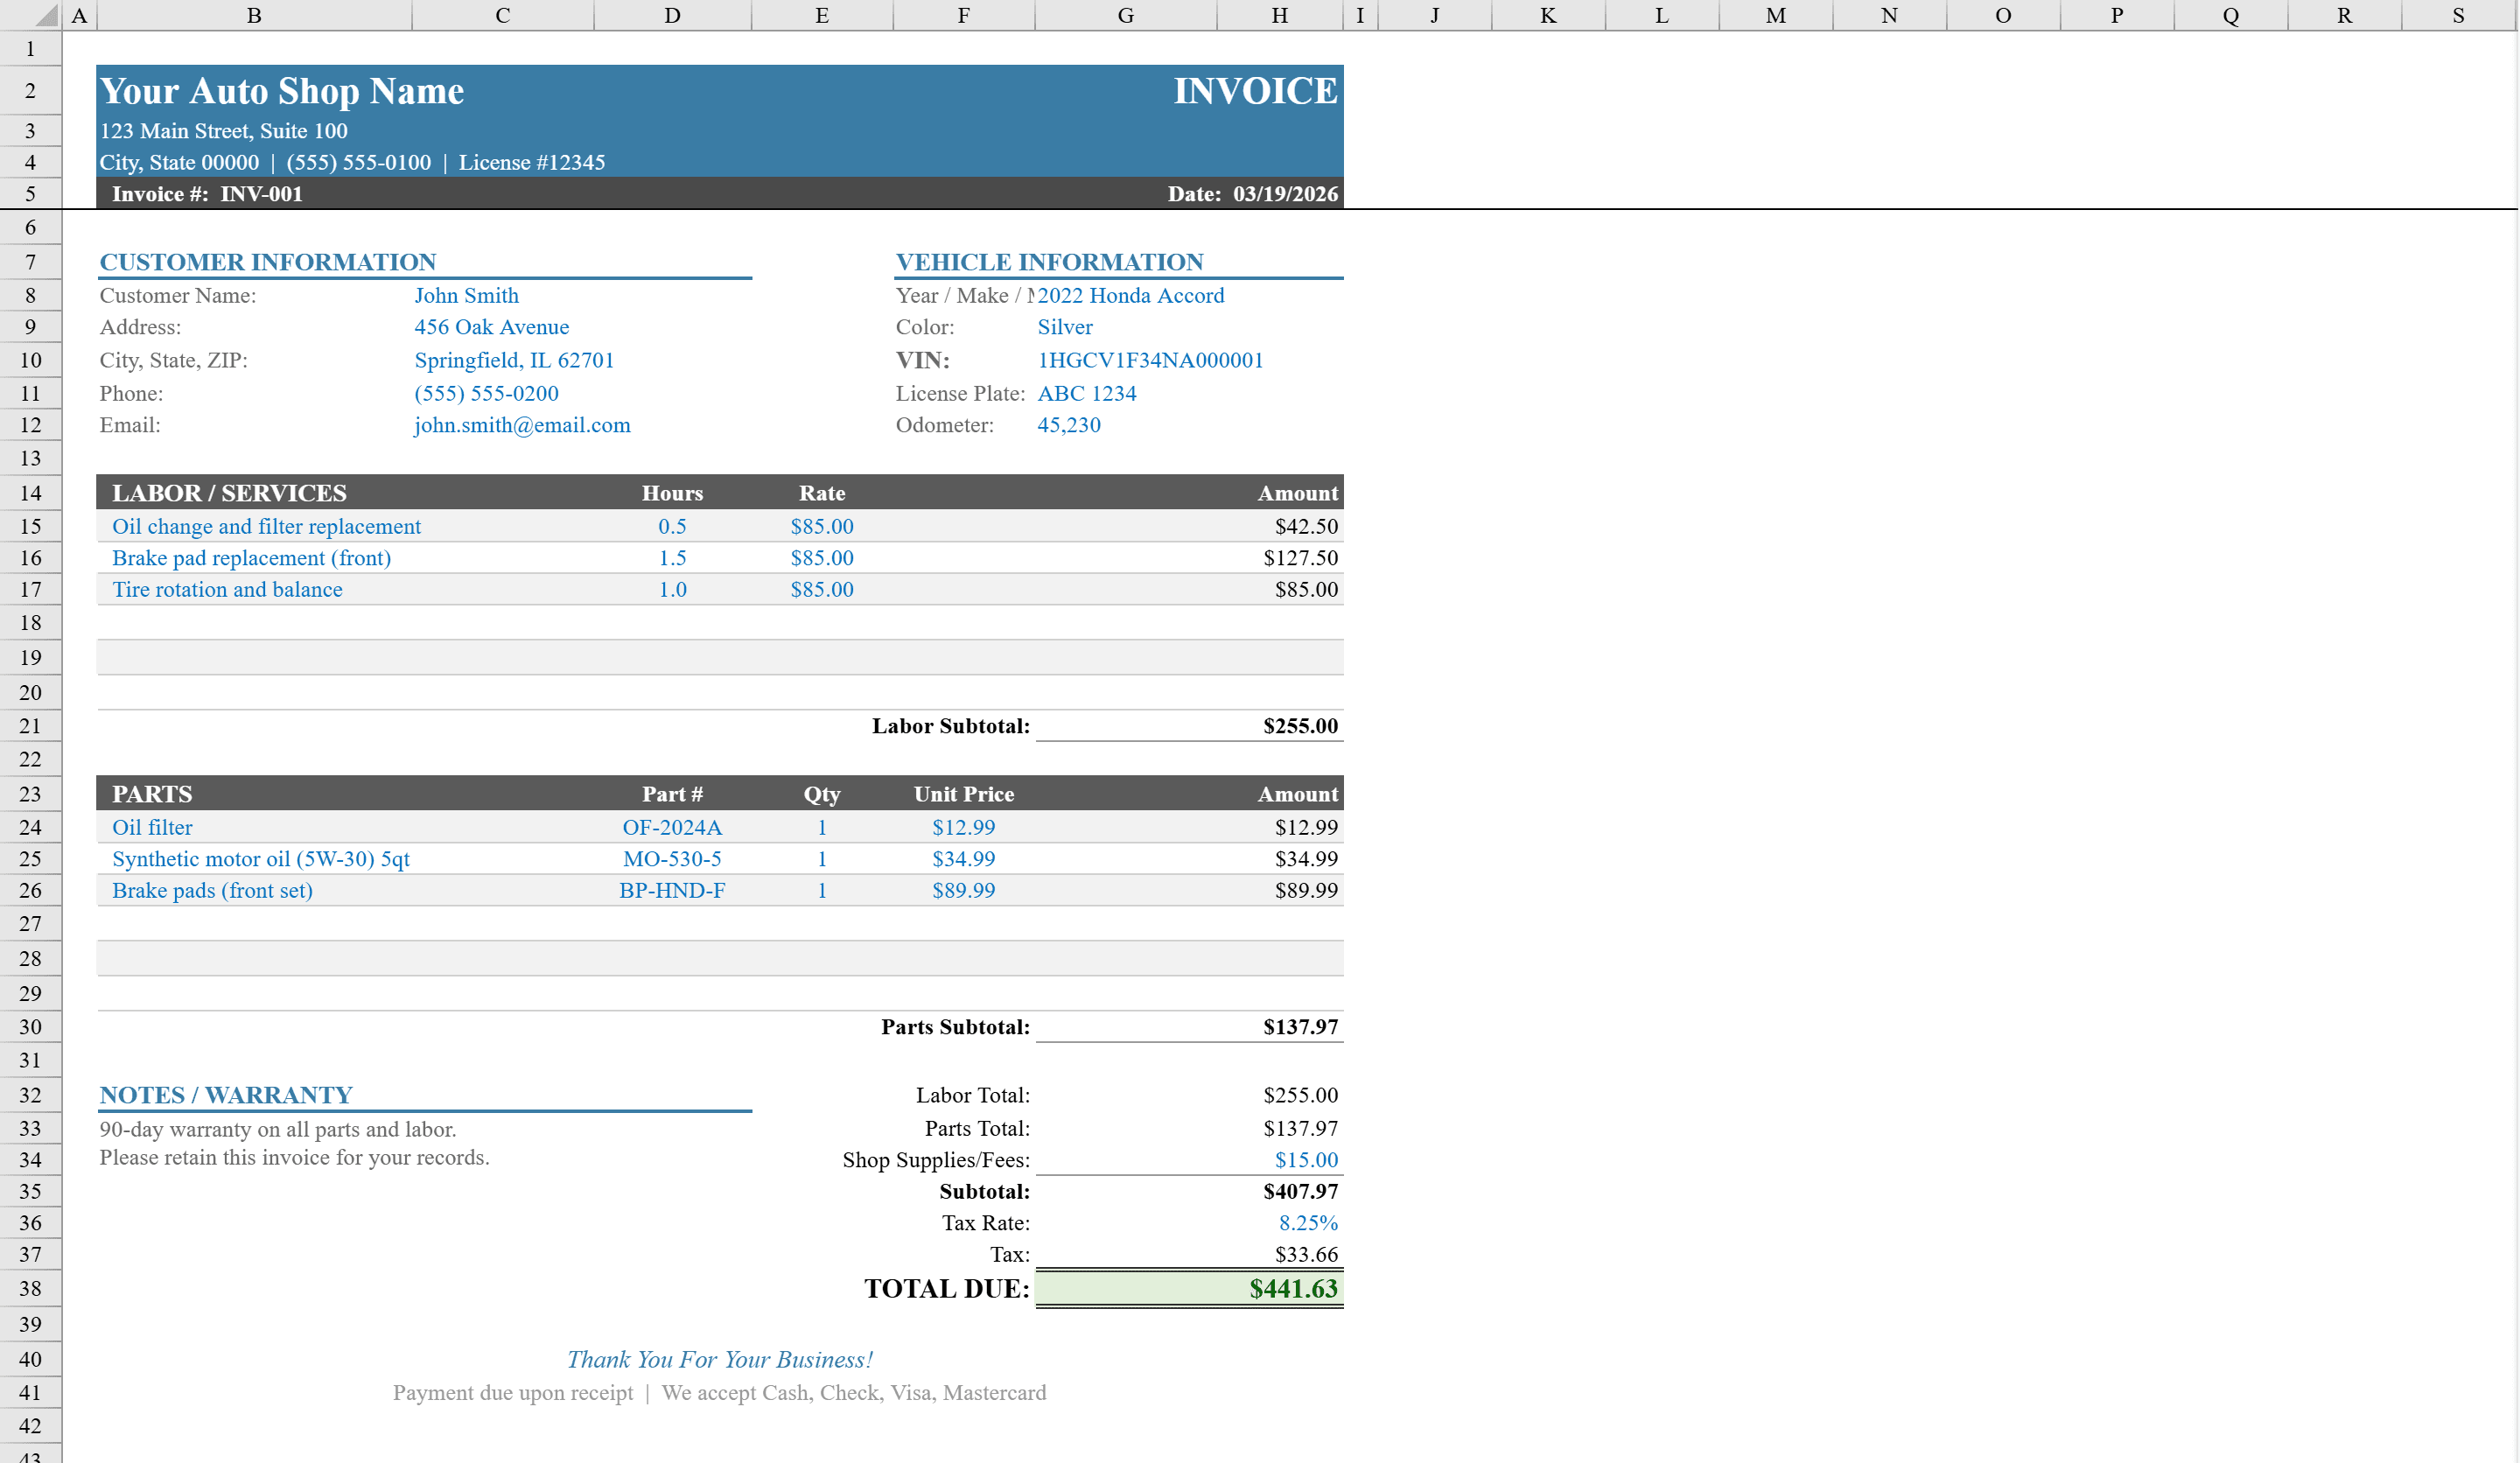
Task: Click 'Springfield, IL 62701' cell
Action: [514, 360]
